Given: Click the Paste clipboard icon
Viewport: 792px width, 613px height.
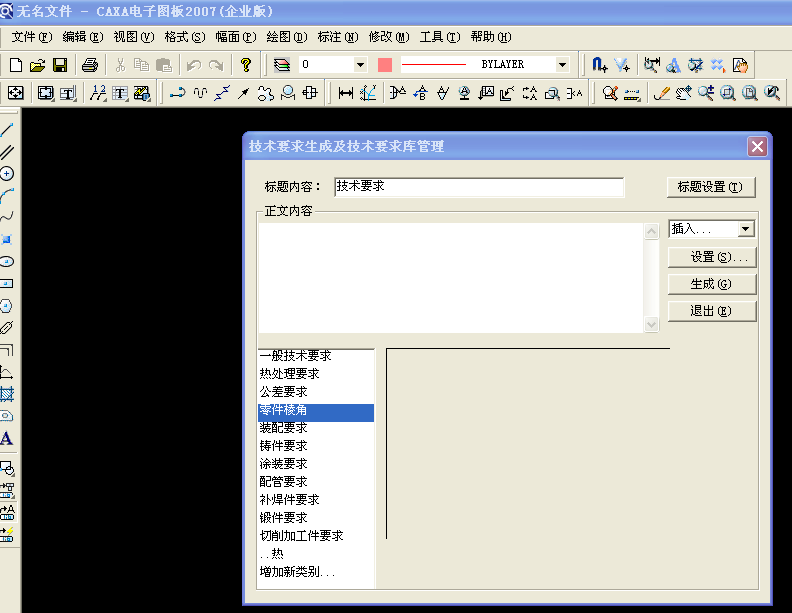Looking at the screenshot, I should click(164, 65).
